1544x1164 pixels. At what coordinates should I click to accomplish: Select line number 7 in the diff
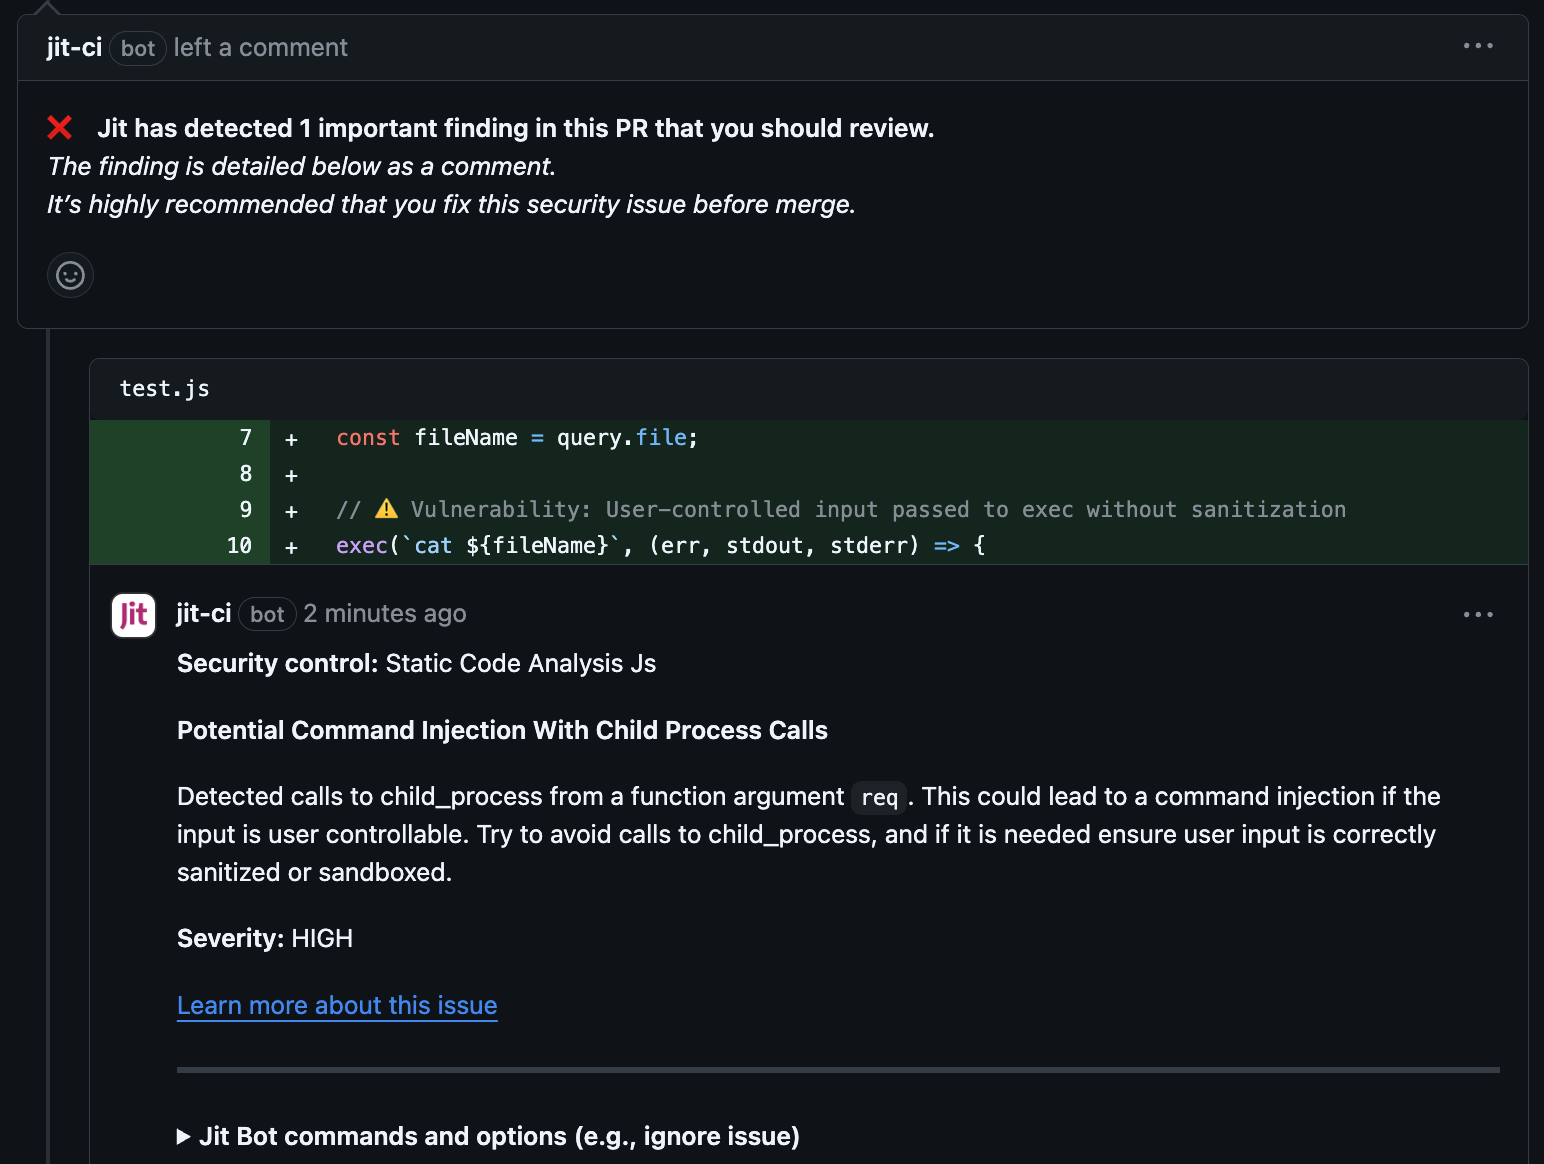246,438
